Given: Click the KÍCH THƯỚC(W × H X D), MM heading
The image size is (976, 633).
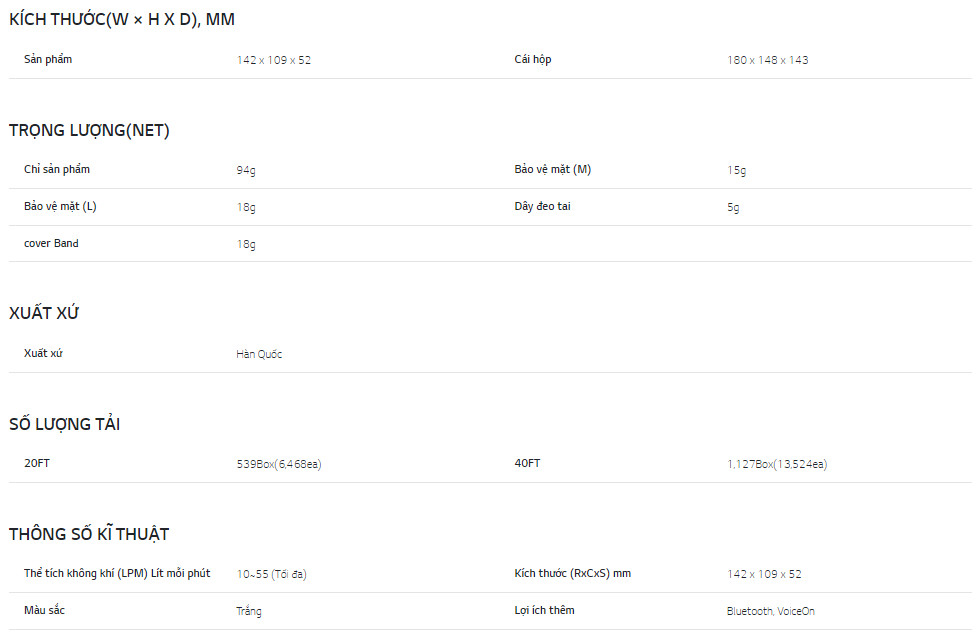Looking at the screenshot, I should [122, 19].
